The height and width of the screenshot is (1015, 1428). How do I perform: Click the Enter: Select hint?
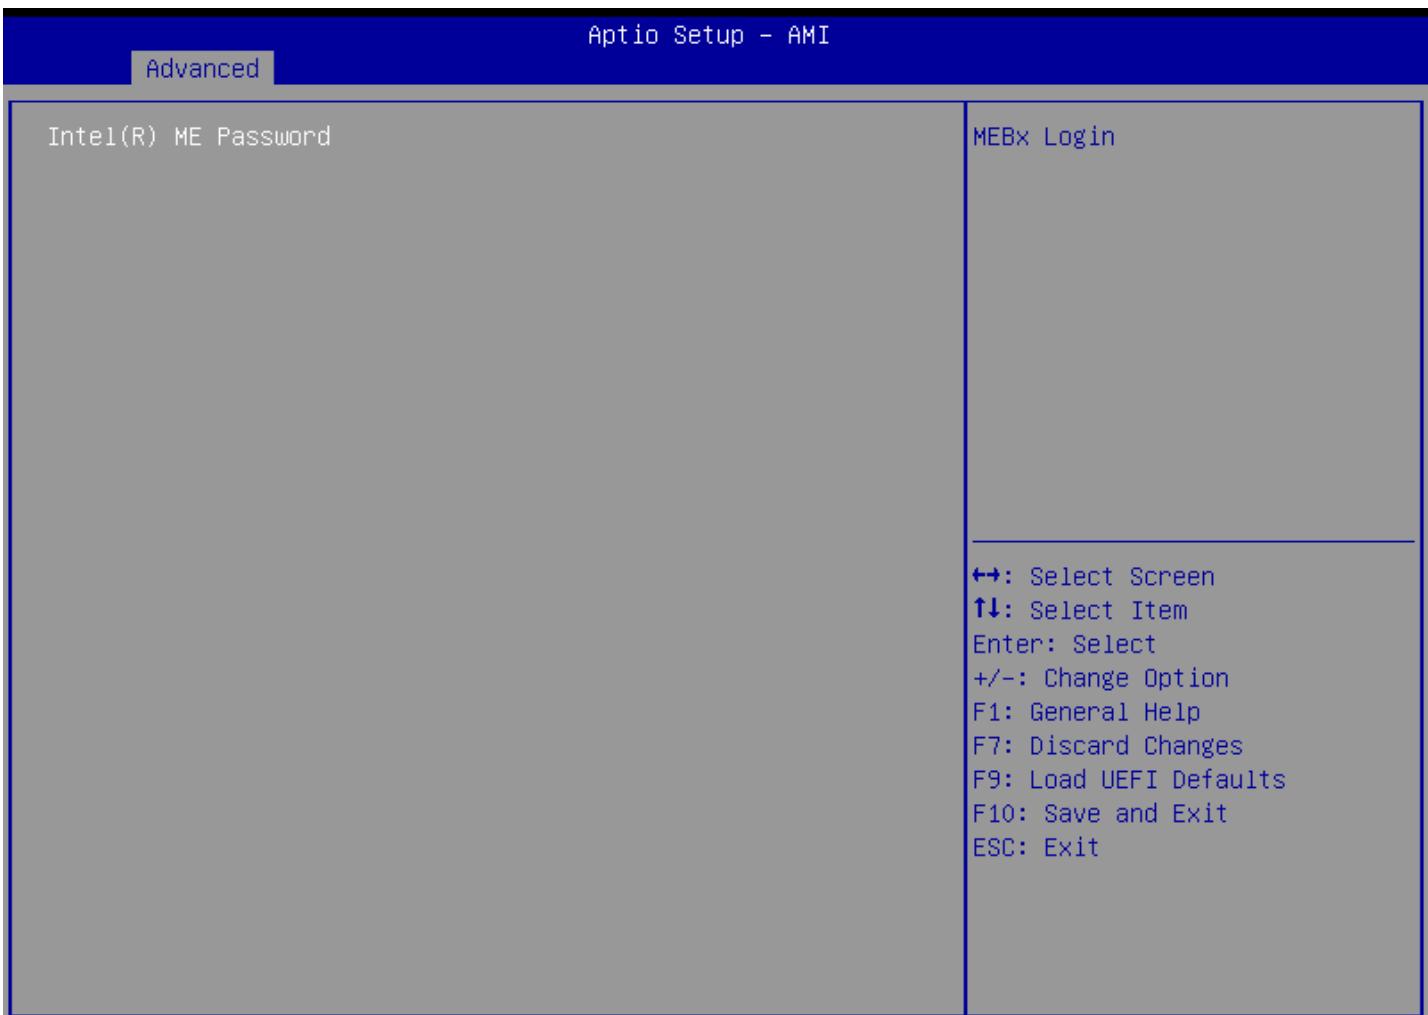pyautogui.click(x=1064, y=644)
